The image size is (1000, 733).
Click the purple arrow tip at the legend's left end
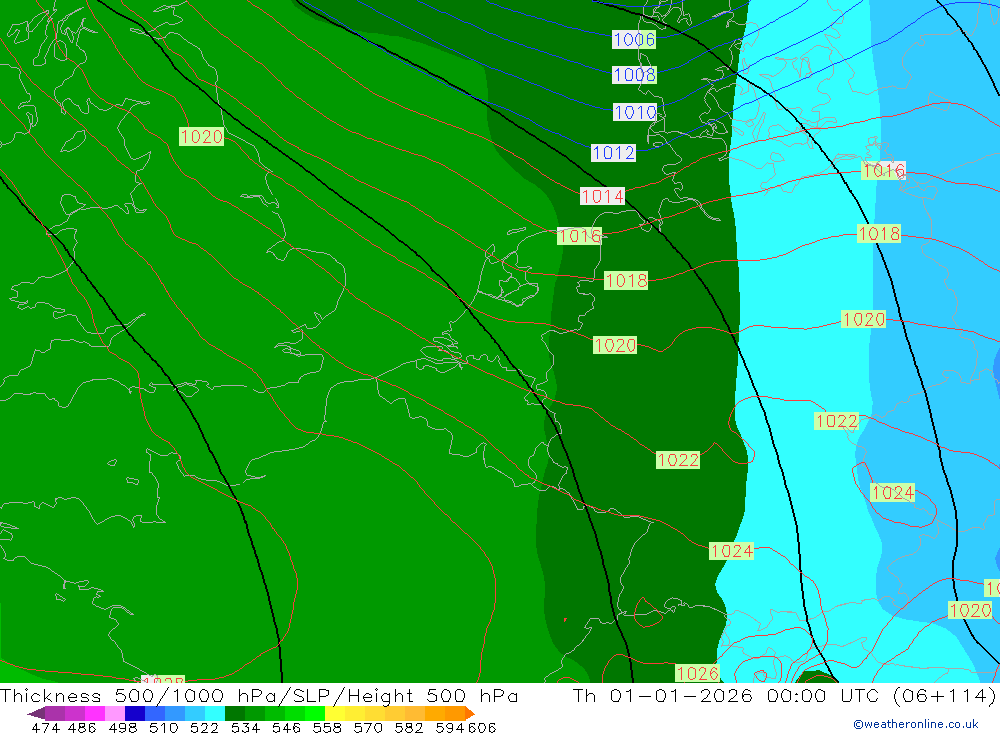[36, 713]
